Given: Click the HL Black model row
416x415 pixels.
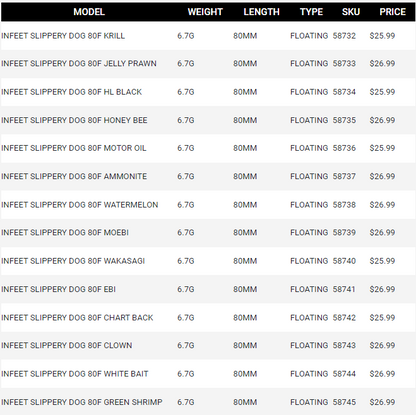Looking at the screenshot, I should (x=208, y=92).
